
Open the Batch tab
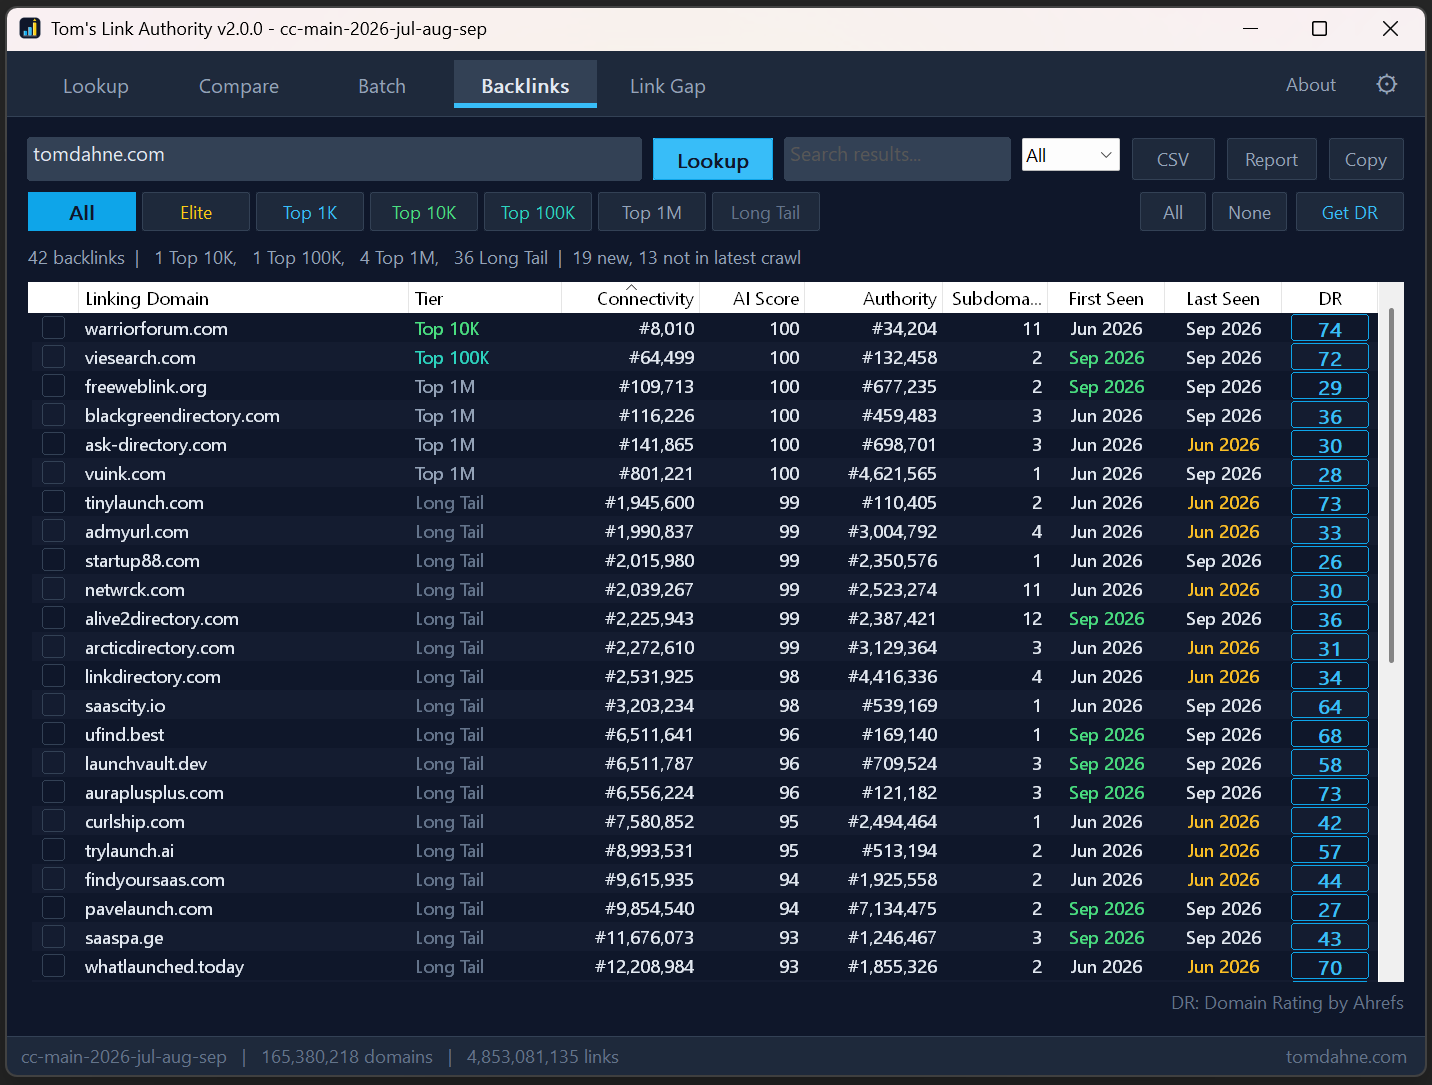tap(382, 86)
